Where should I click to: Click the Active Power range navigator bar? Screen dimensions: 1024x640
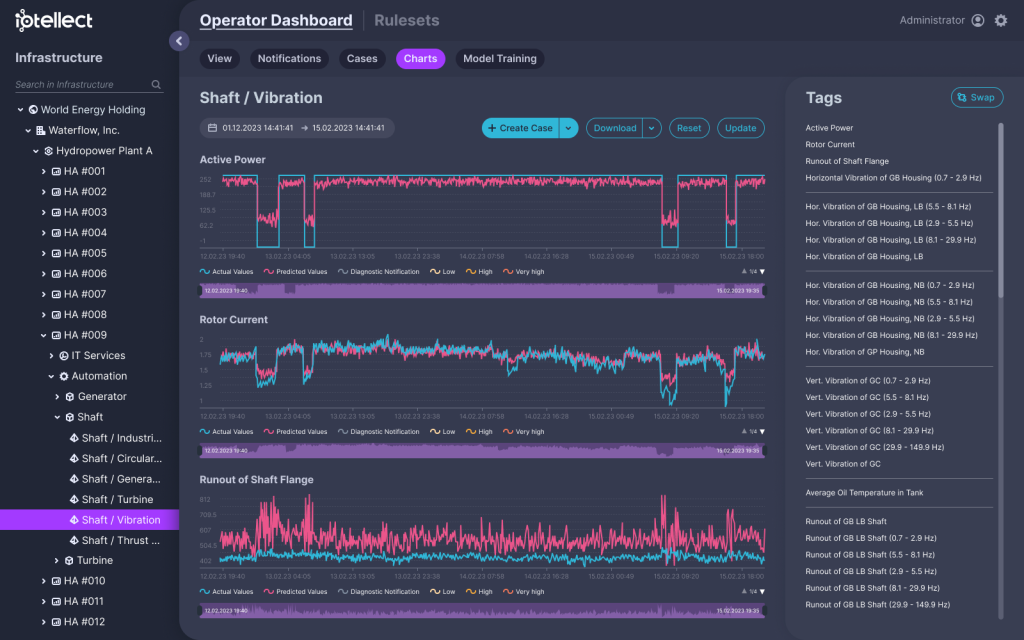(x=481, y=290)
